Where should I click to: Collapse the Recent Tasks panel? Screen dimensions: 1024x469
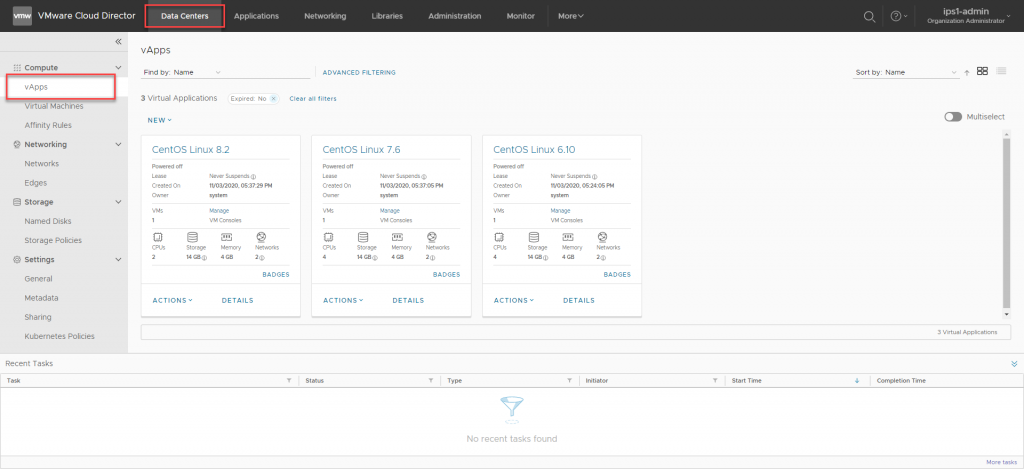(1014, 364)
